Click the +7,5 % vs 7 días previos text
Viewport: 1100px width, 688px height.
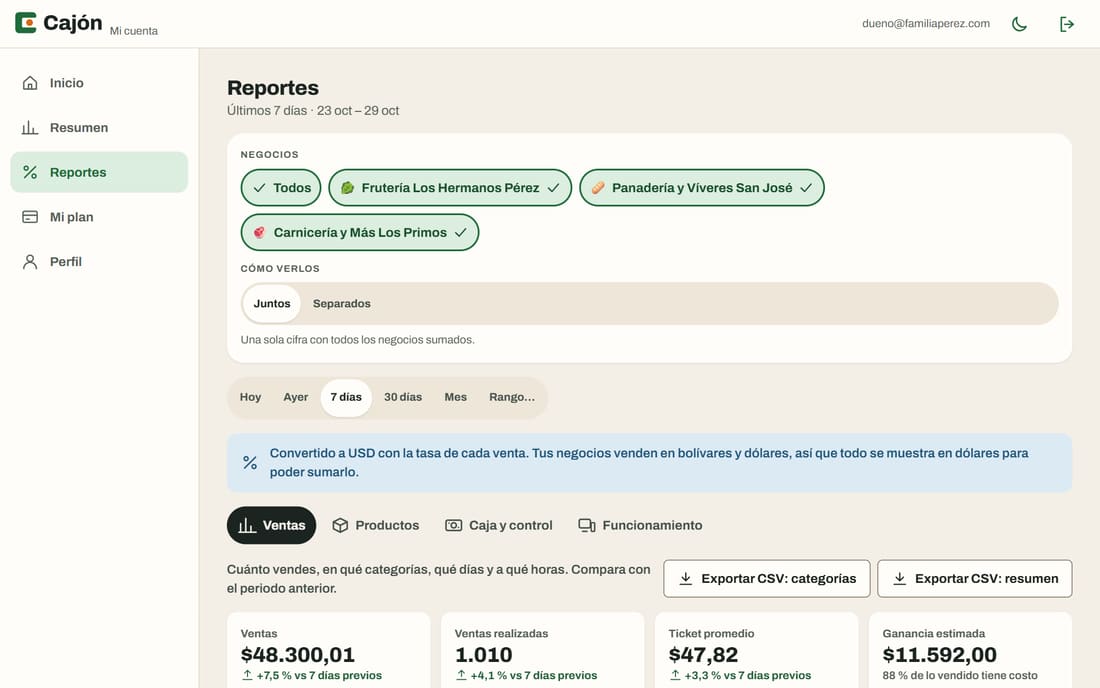point(319,675)
